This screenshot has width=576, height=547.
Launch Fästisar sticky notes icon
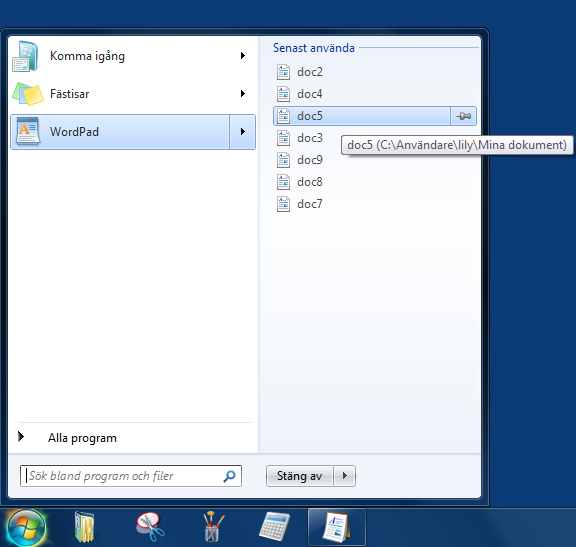pos(28,94)
